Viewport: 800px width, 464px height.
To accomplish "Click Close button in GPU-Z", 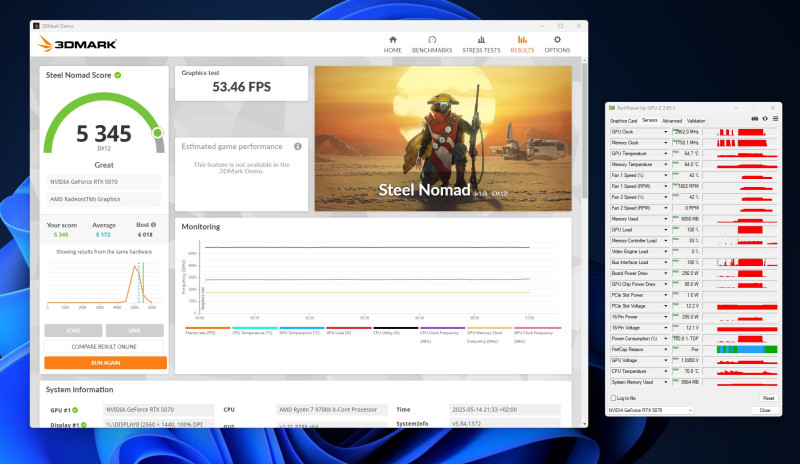I will (765, 410).
